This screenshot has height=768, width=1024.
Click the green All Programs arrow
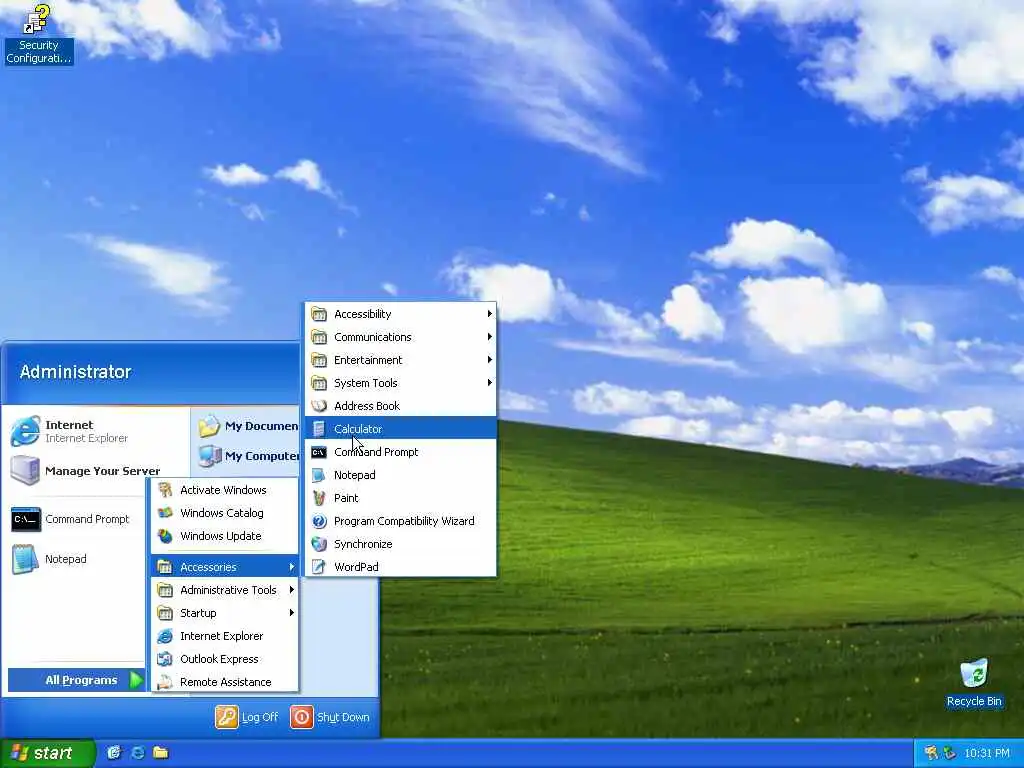coord(136,680)
